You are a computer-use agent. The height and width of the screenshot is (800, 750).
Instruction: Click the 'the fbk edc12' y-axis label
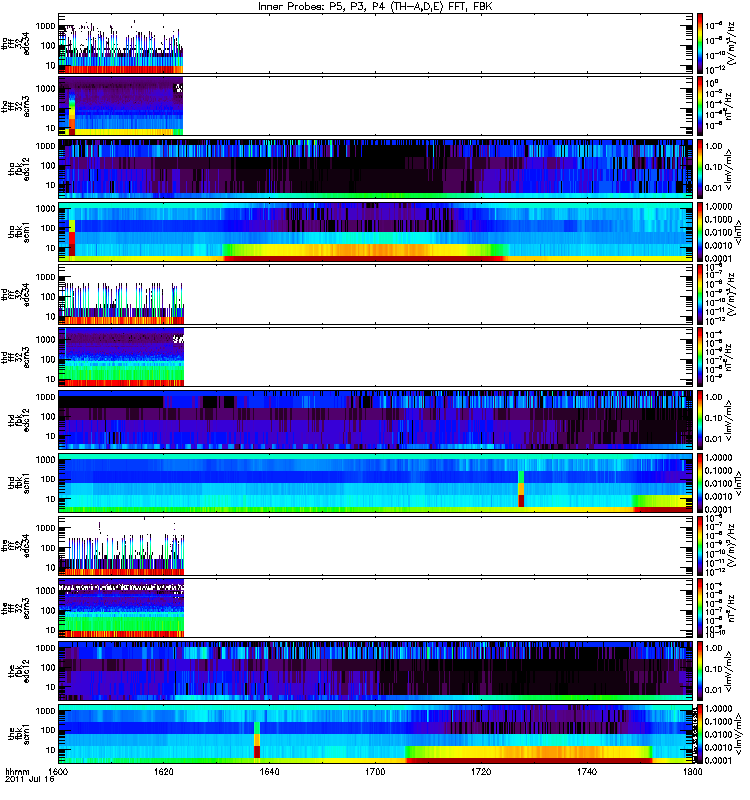tap(19, 671)
